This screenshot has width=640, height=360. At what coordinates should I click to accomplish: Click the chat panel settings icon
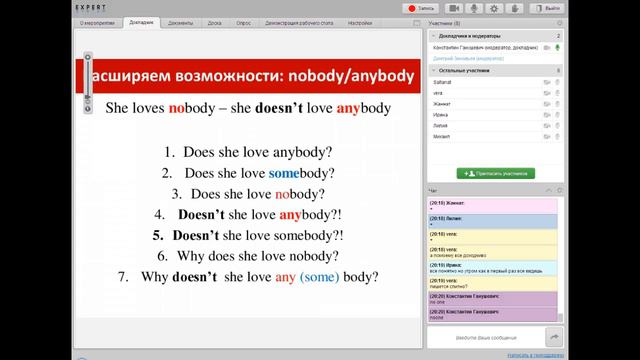560,190
